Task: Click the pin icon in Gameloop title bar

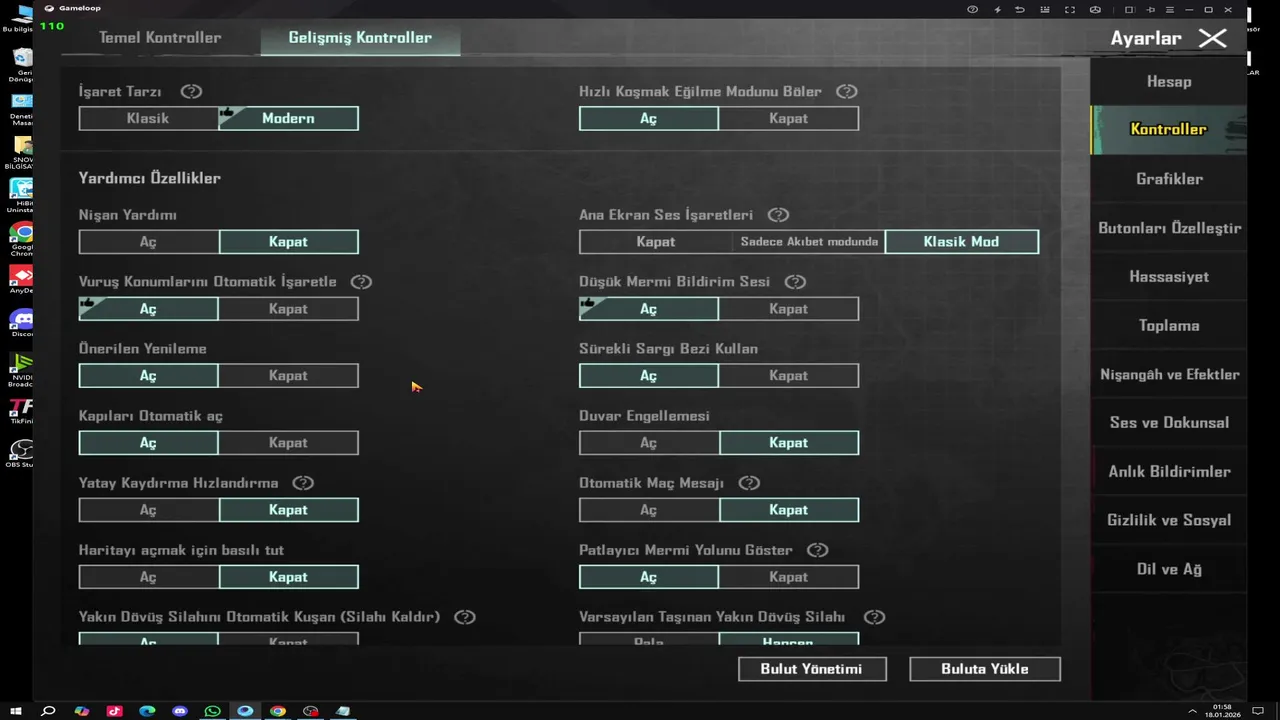Action: coord(1149,9)
